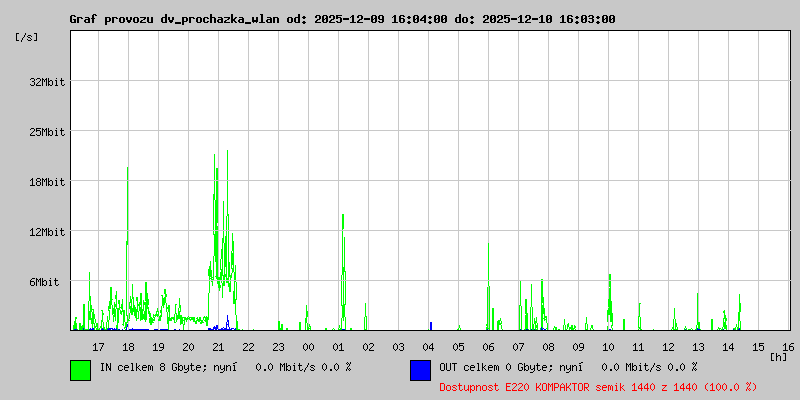Click hour label 05 on the x-axis
800x400 pixels.
coord(458,347)
